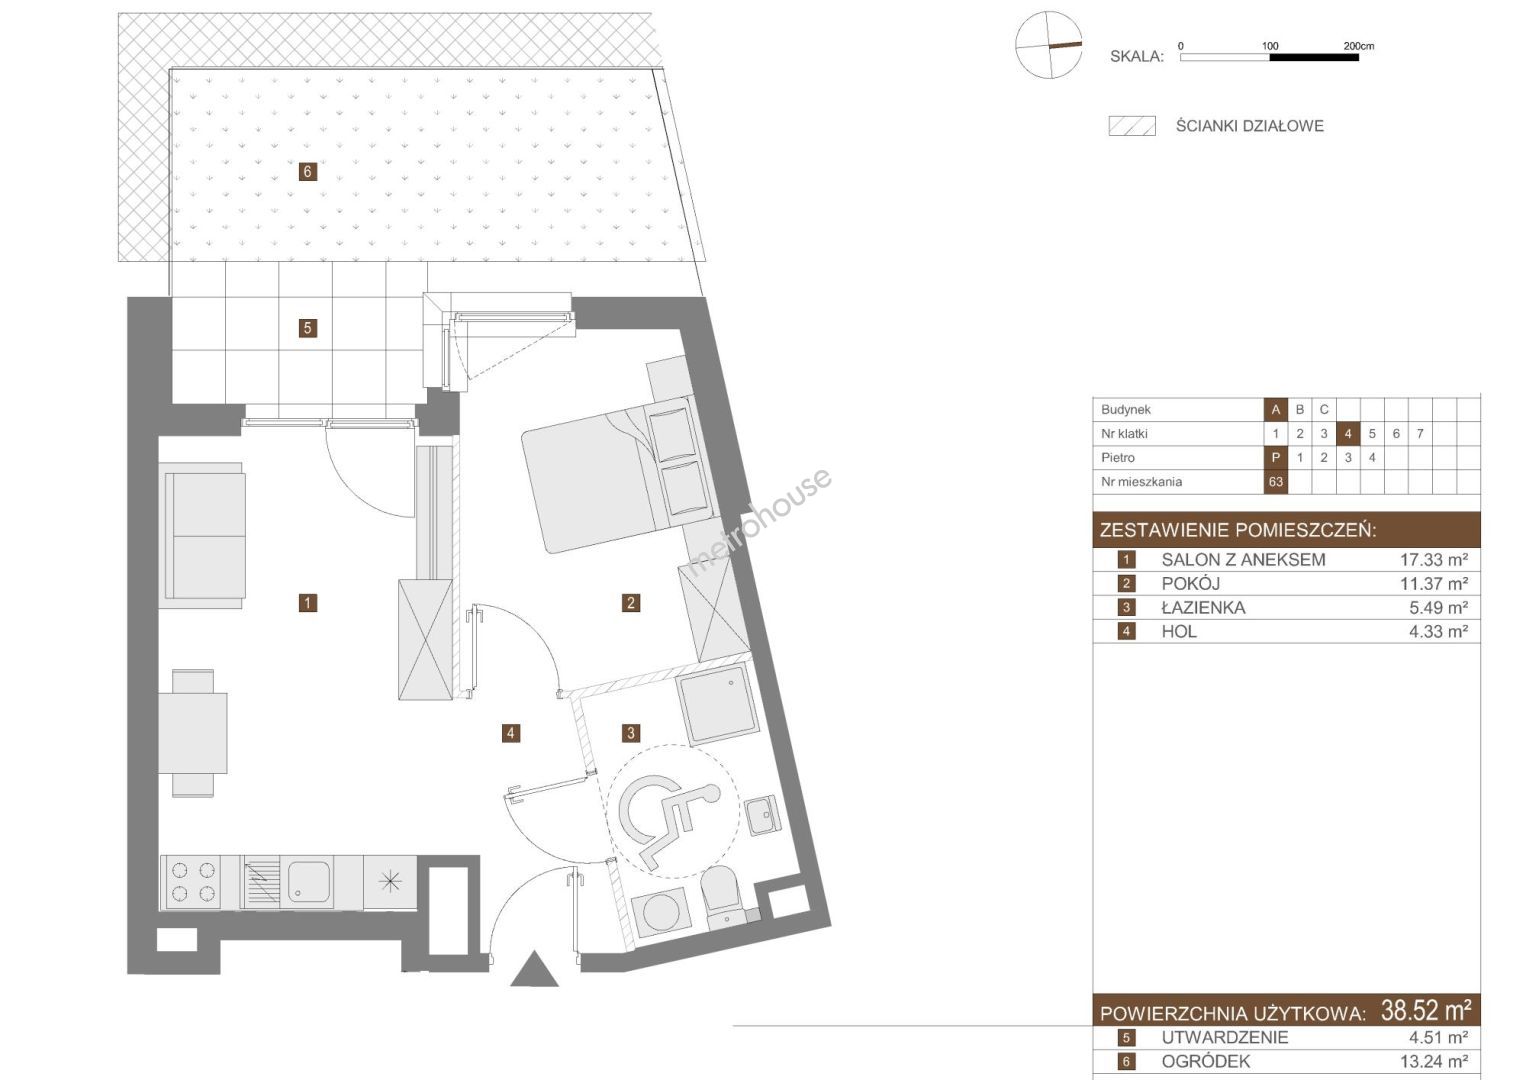The image size is (1526, 1080).
Task: Click the fridge snowflake symbol
Action: pyautogui.click(x=390, y=882)
